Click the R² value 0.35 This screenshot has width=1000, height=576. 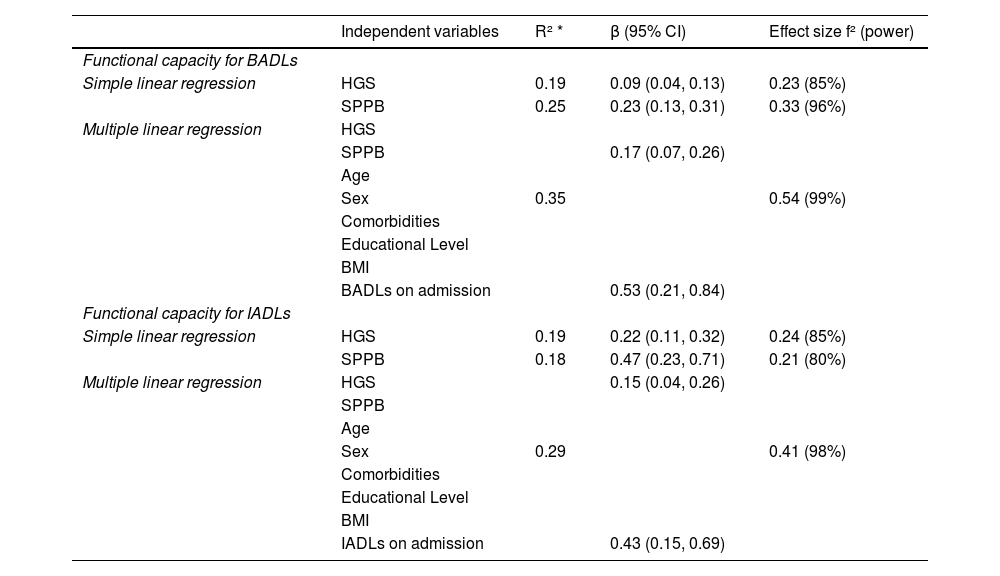(550, 199)
